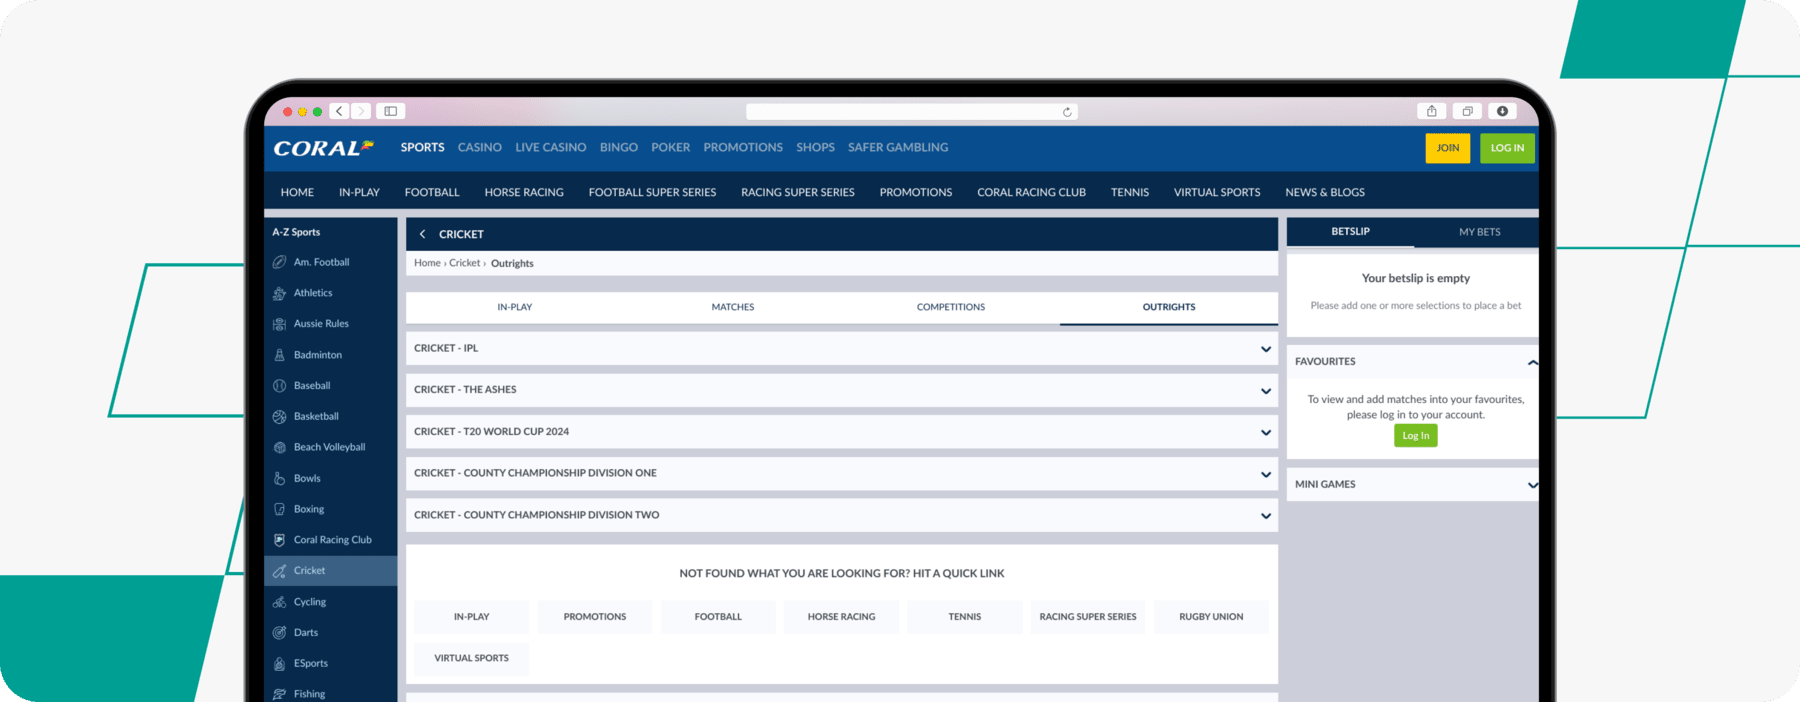Click the browser forward arrow

361,111
